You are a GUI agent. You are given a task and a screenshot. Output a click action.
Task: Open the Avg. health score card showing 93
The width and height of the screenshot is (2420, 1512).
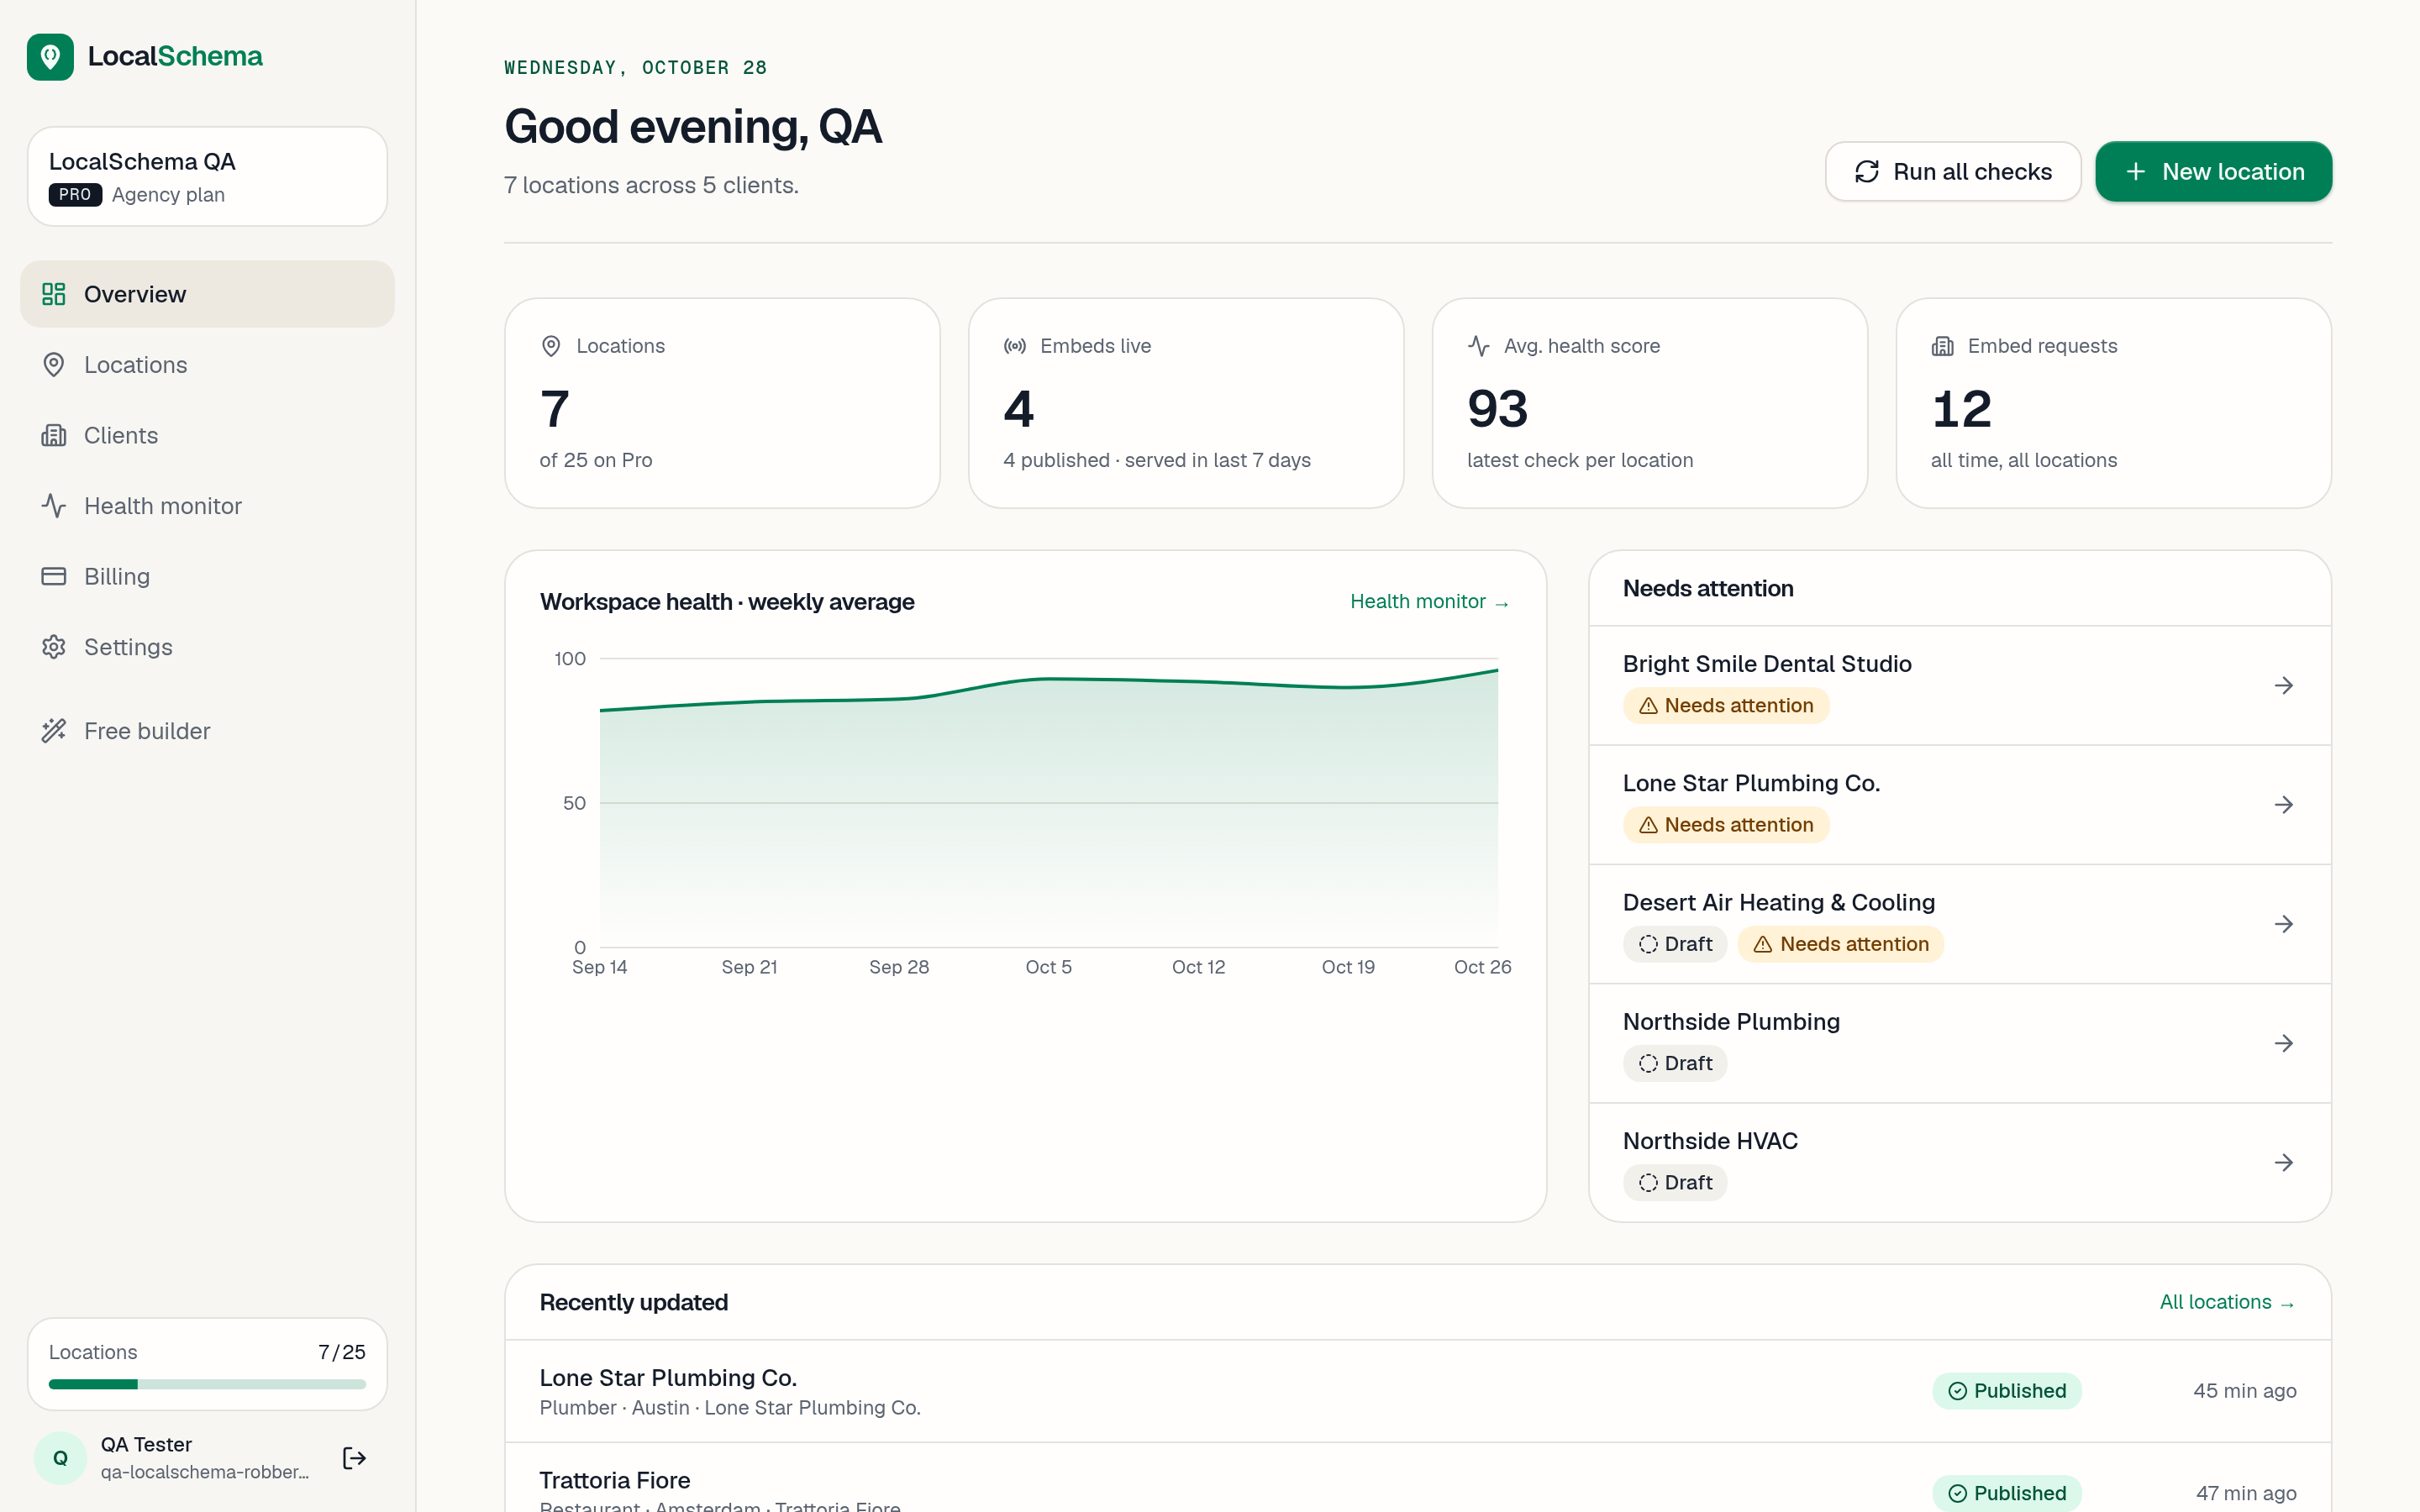(x=1650, y=403)
